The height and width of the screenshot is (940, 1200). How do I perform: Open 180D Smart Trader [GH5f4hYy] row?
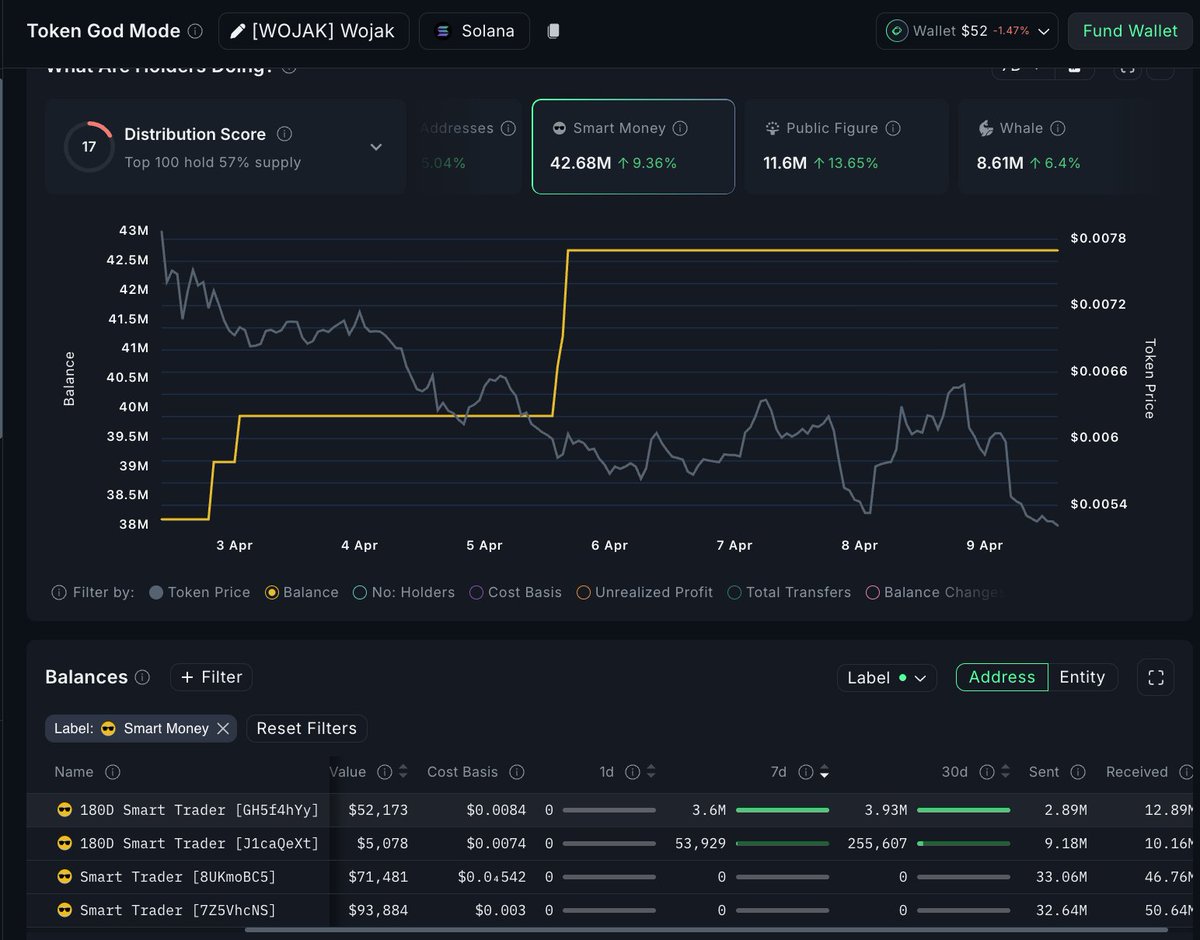click(x=610, y=810)
